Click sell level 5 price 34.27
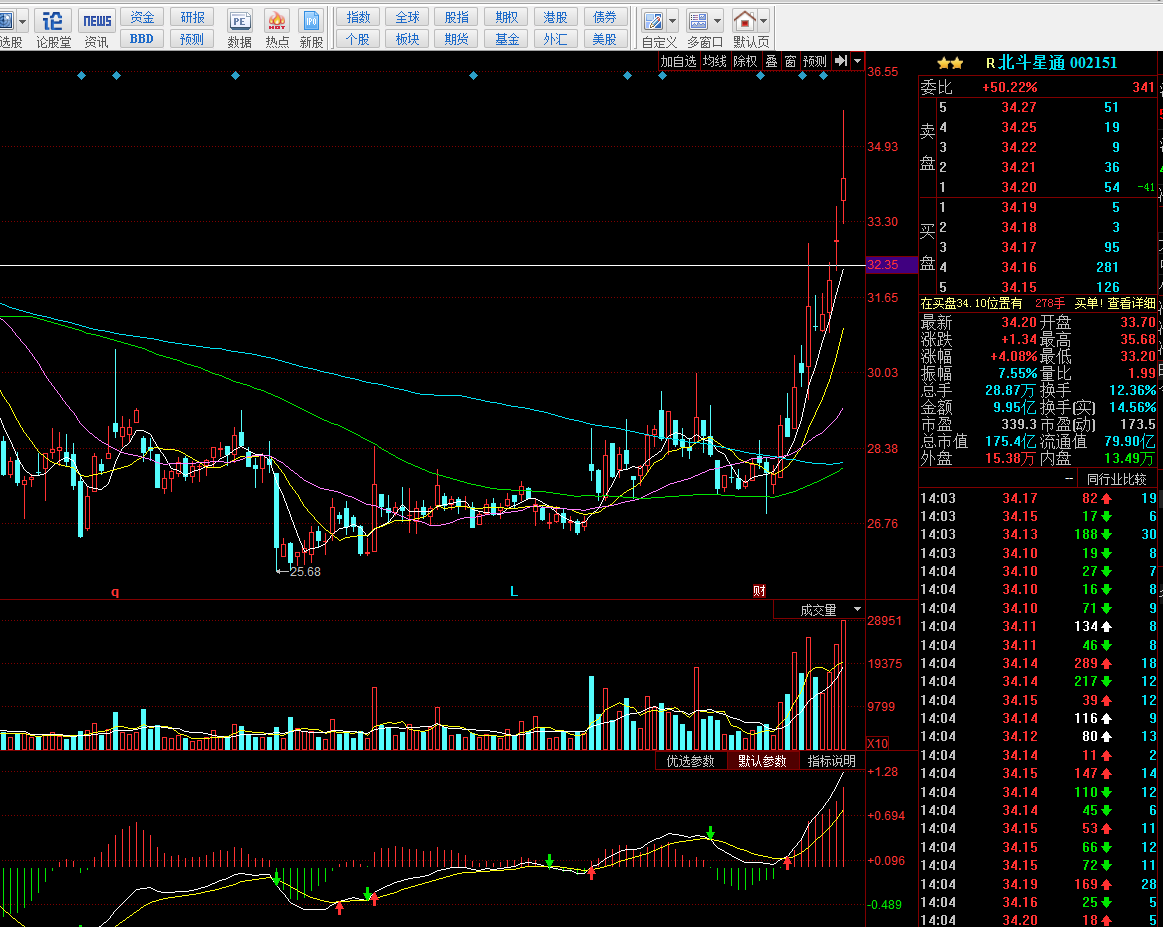Screen dimensions: 1163x927 1019,108
